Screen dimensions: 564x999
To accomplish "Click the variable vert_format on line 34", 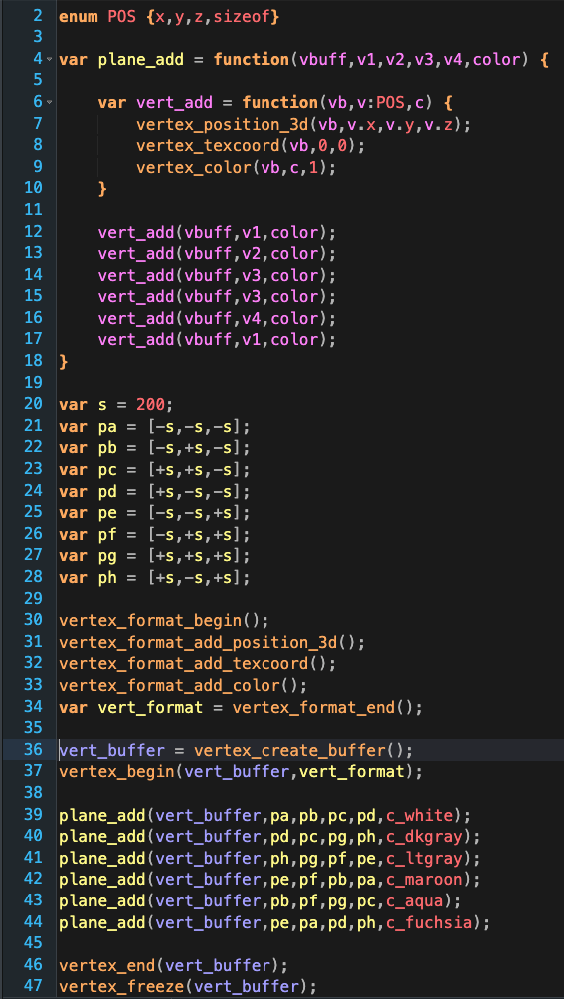I will pyautogui.click(x=150, y=707).
